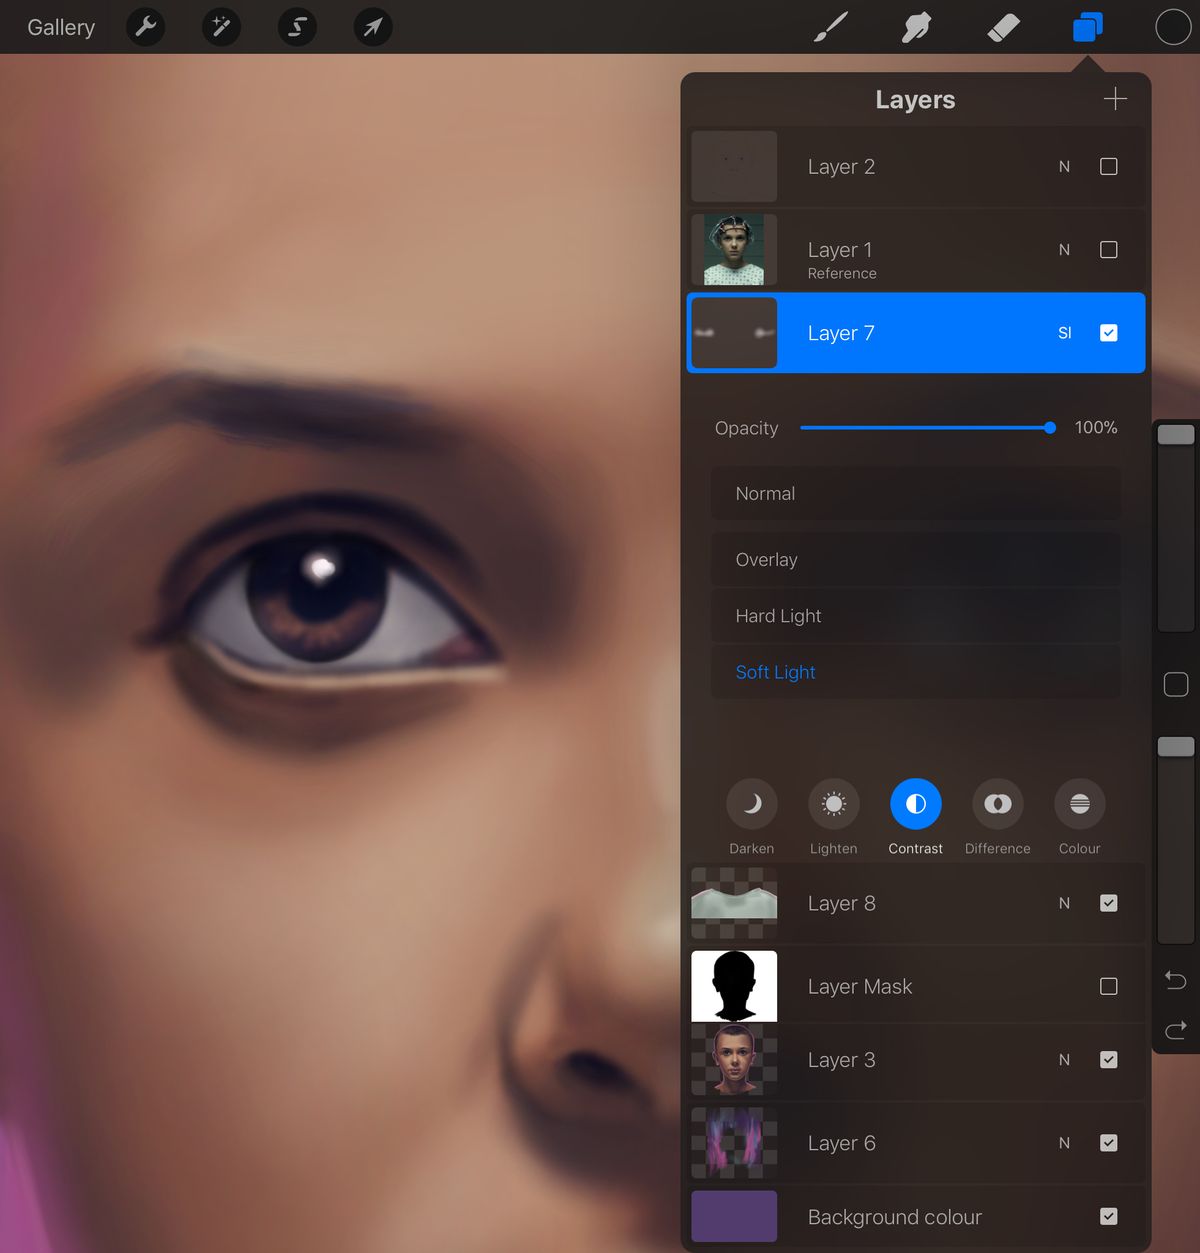Screen dimensions: 1200x1253
Task: Open blend mode options via N on Layer 3
Action: click(1064, 1059)
